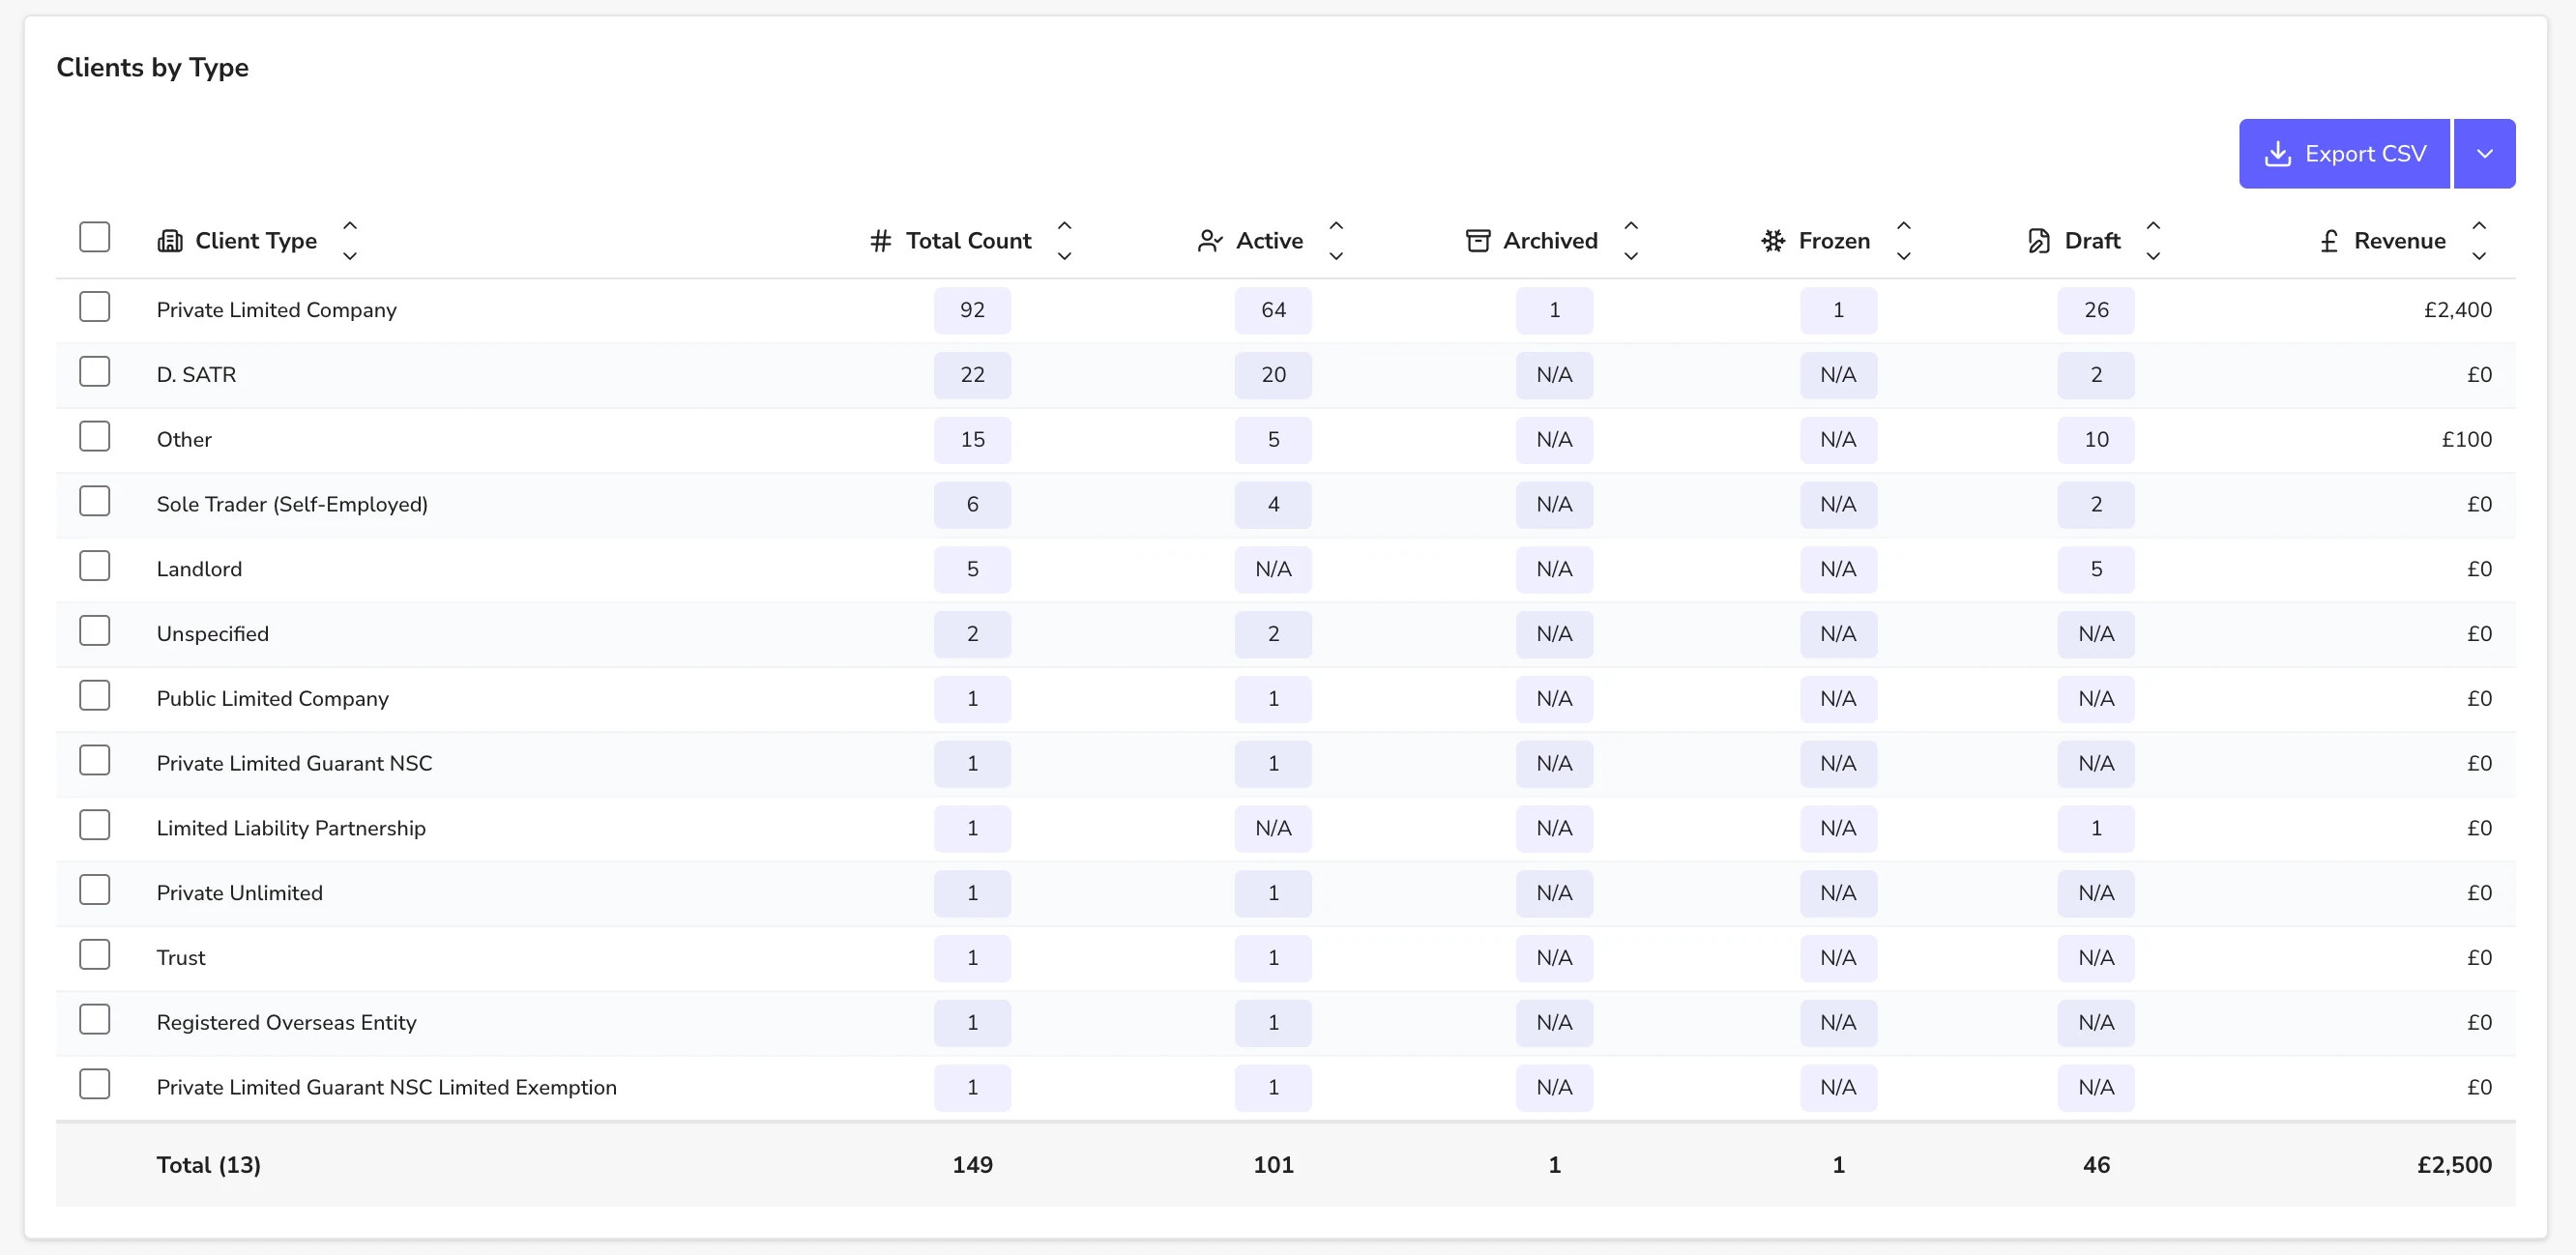Click the Client Type column header label
Screen dimensions: 2576x1255
(x=256, y=241)
